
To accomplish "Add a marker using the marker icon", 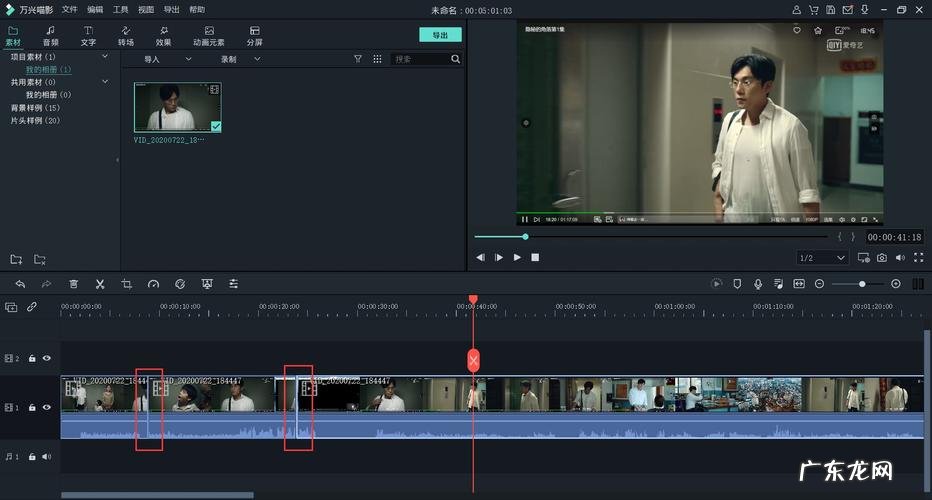I will 737,284.
